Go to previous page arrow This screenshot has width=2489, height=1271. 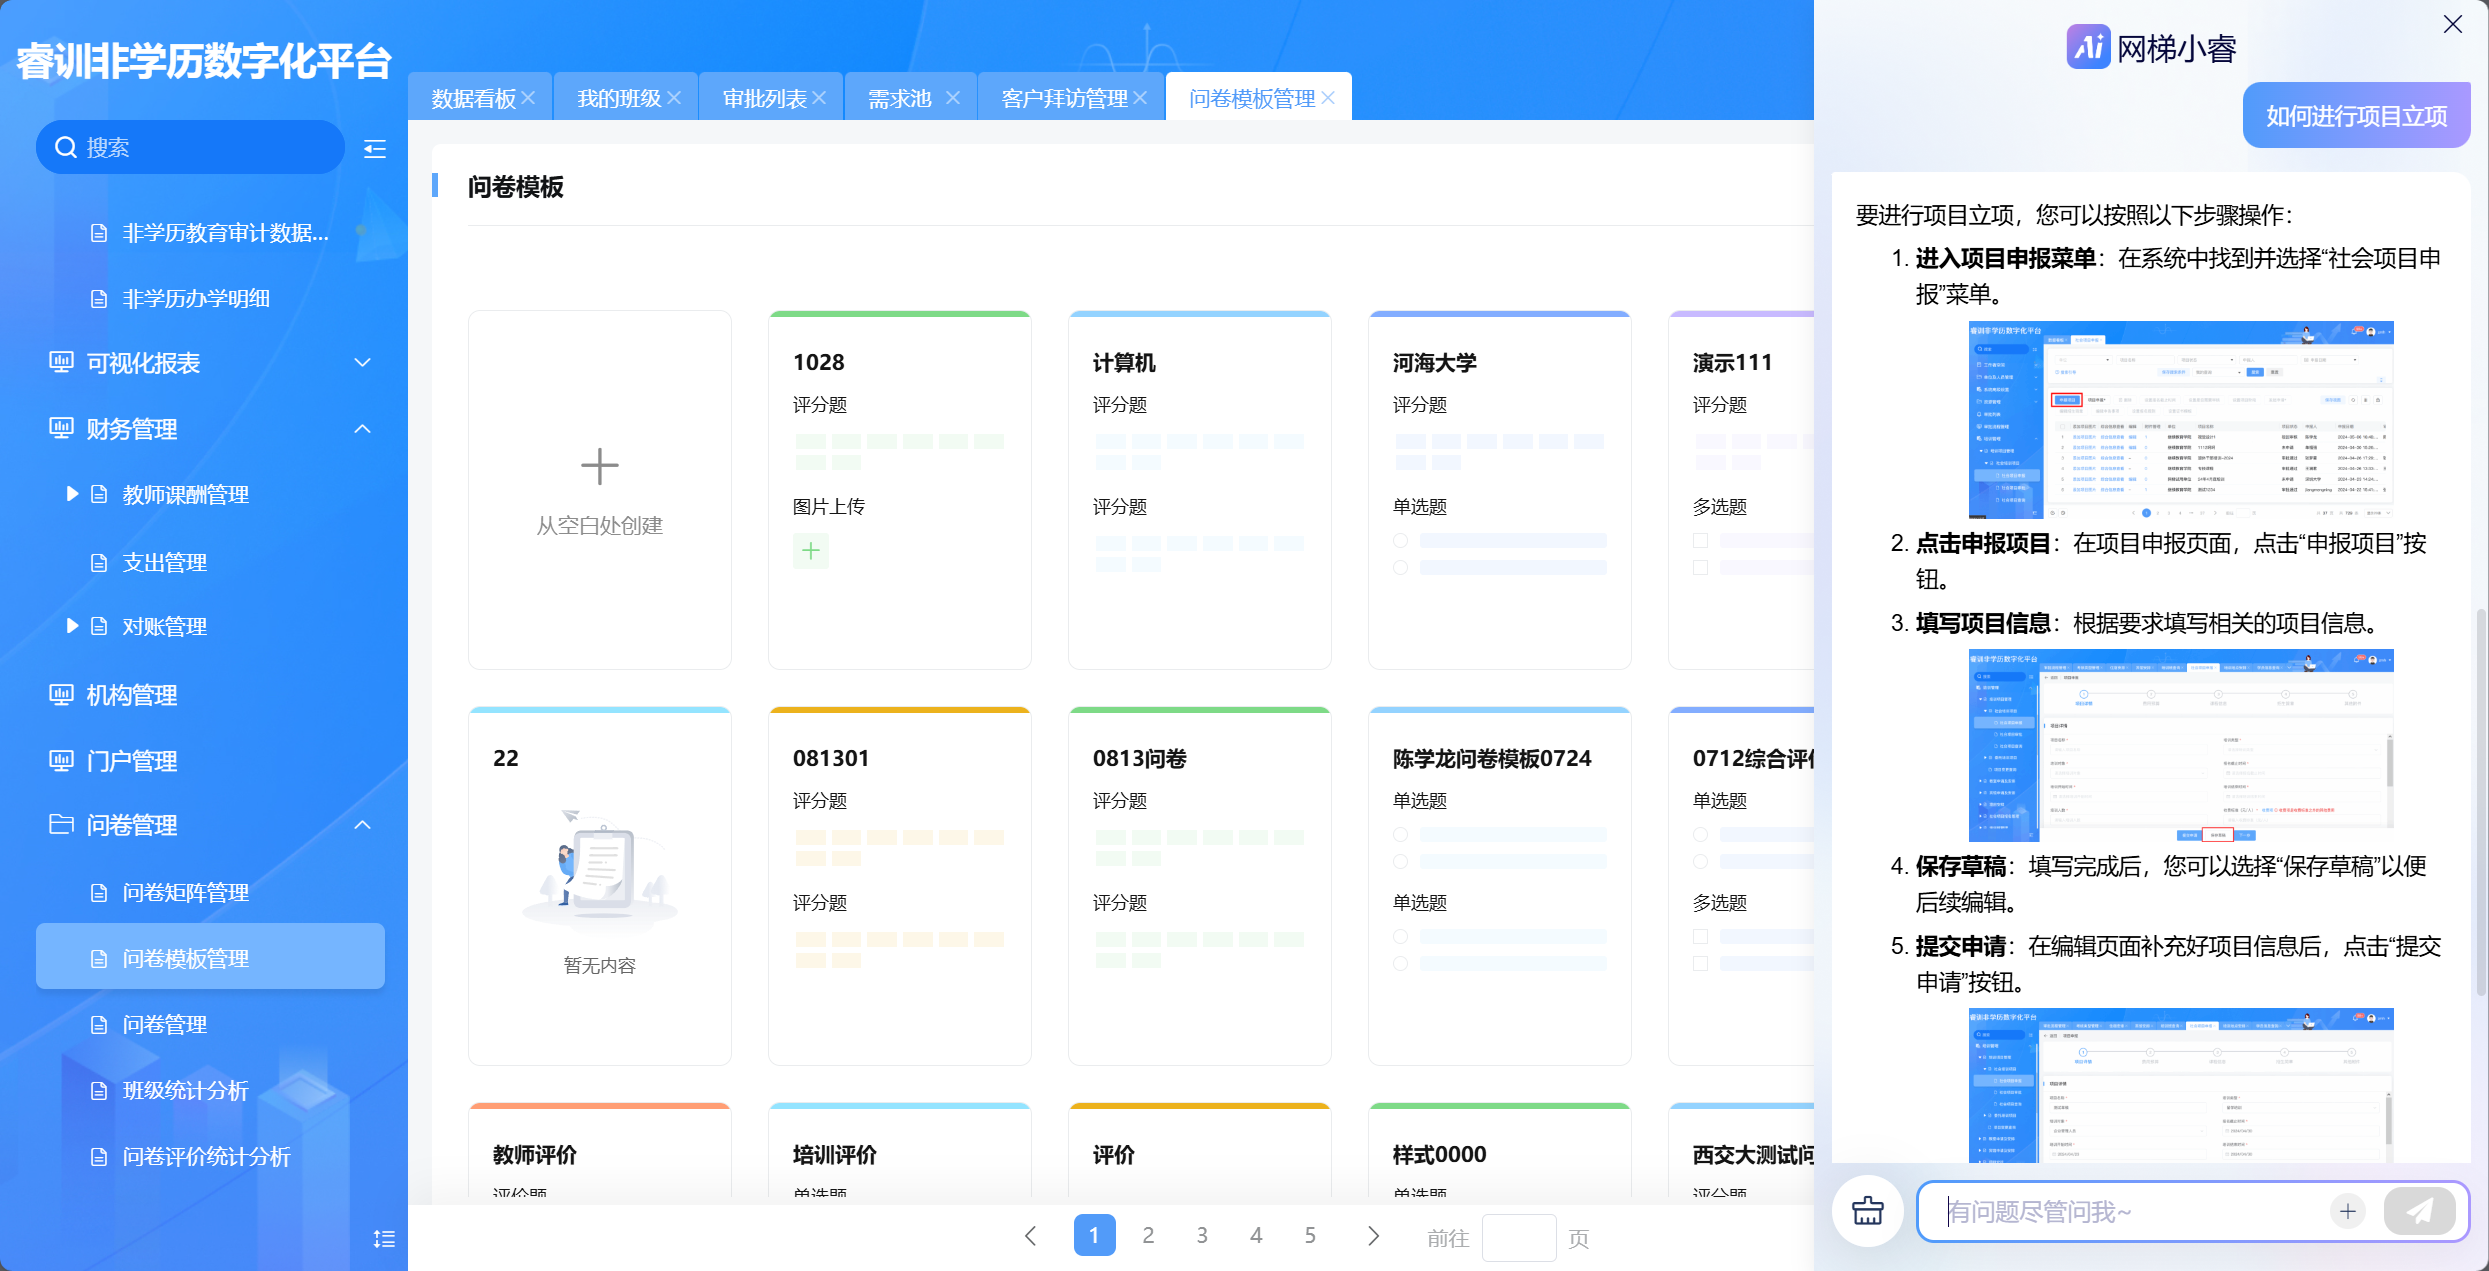point(1031,1236)
